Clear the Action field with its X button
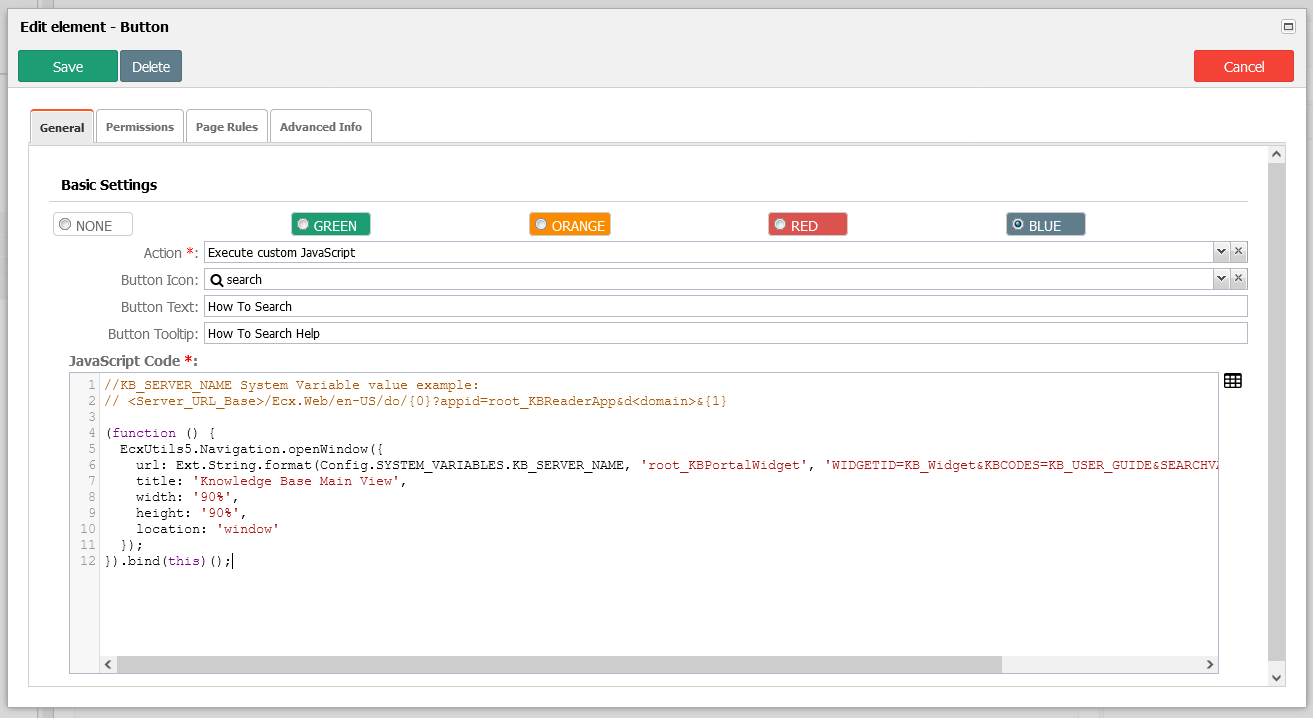 (1238, 252)
